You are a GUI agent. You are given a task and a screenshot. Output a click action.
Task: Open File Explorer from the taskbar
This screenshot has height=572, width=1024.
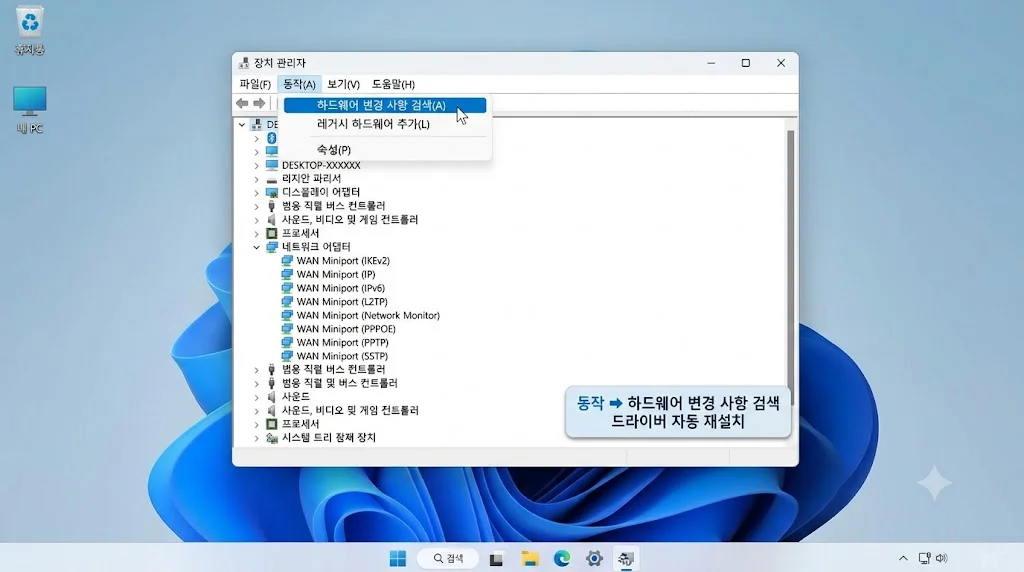click(x=530, y=559)
